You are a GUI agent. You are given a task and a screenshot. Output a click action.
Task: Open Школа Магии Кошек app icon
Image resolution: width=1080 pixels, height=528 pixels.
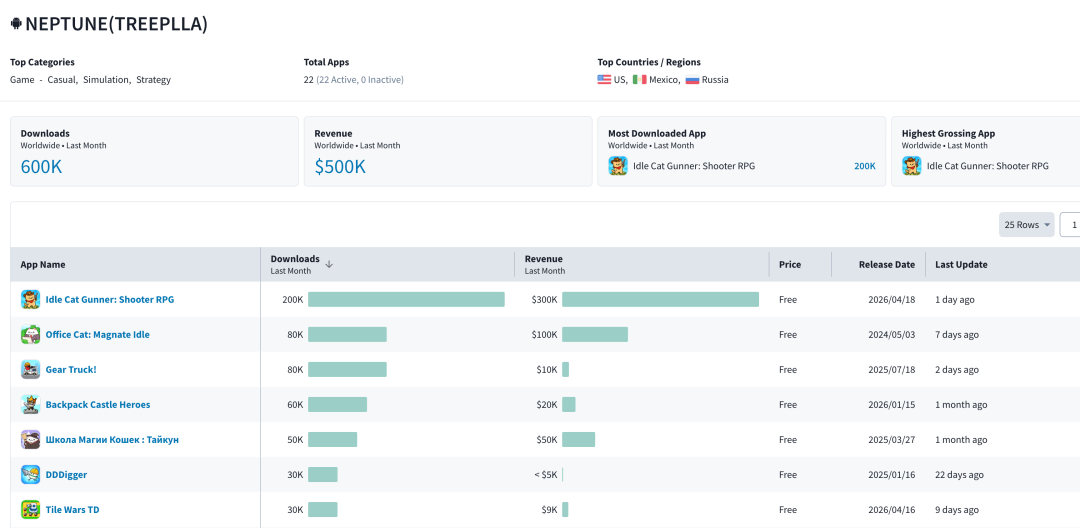[30, 439]
